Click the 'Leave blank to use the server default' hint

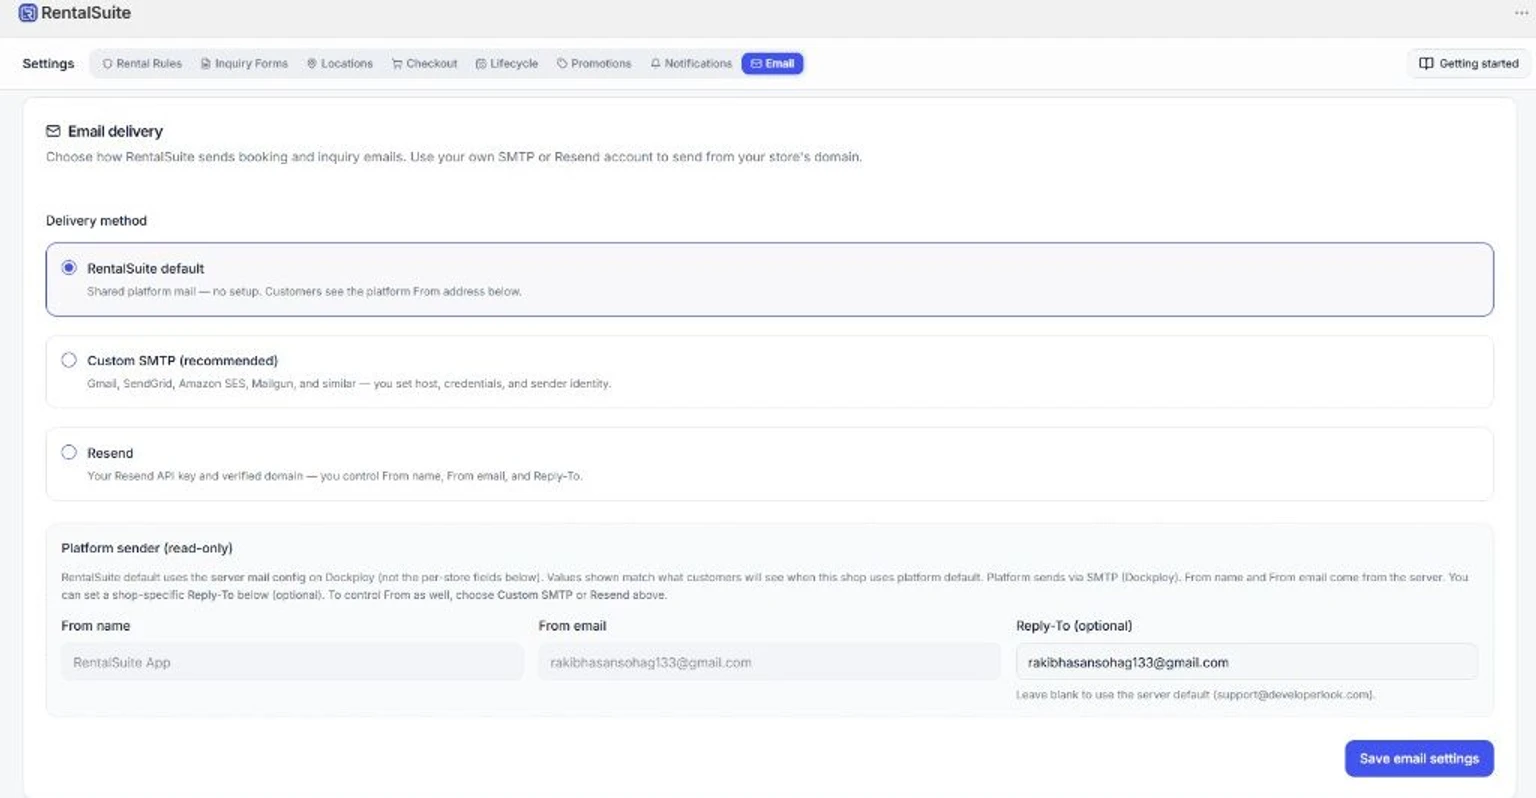(x=1195, y=694)
